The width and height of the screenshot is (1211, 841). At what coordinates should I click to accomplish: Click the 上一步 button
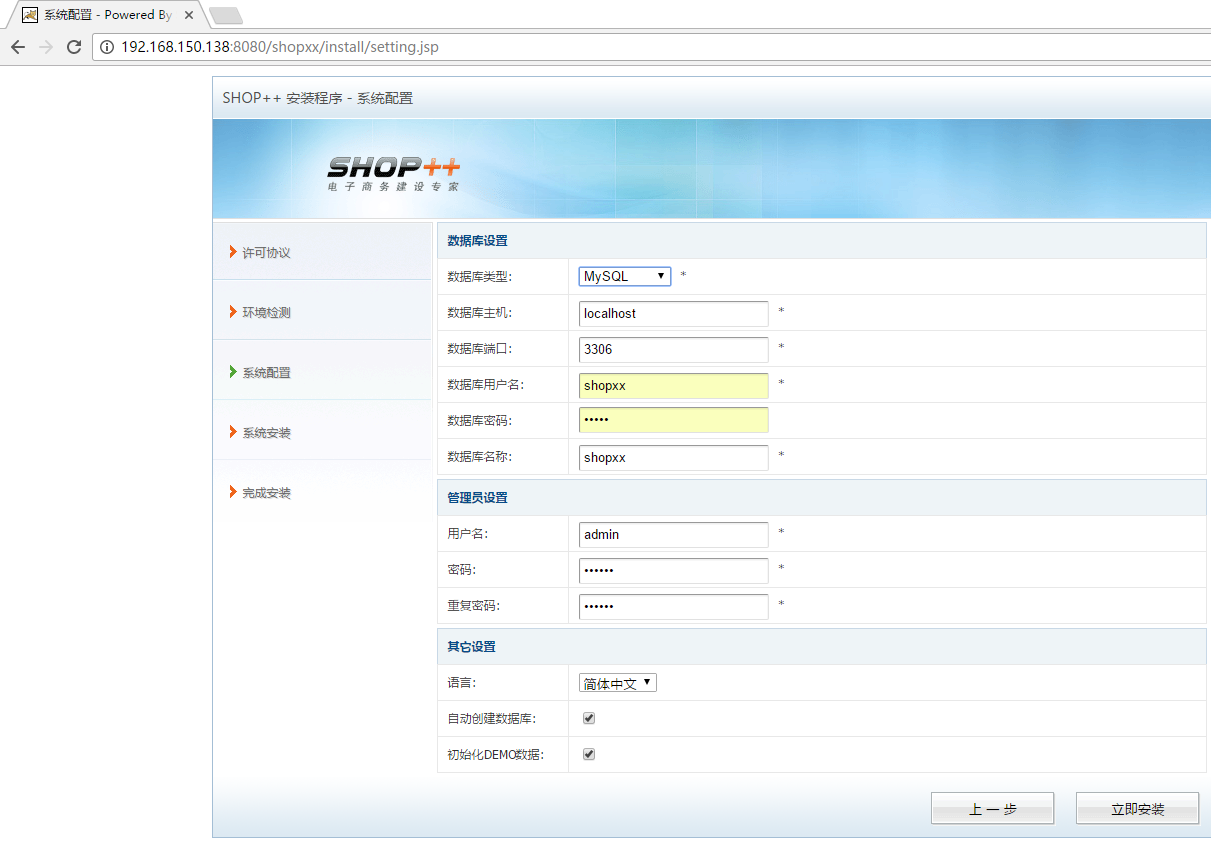coord(992,808)
